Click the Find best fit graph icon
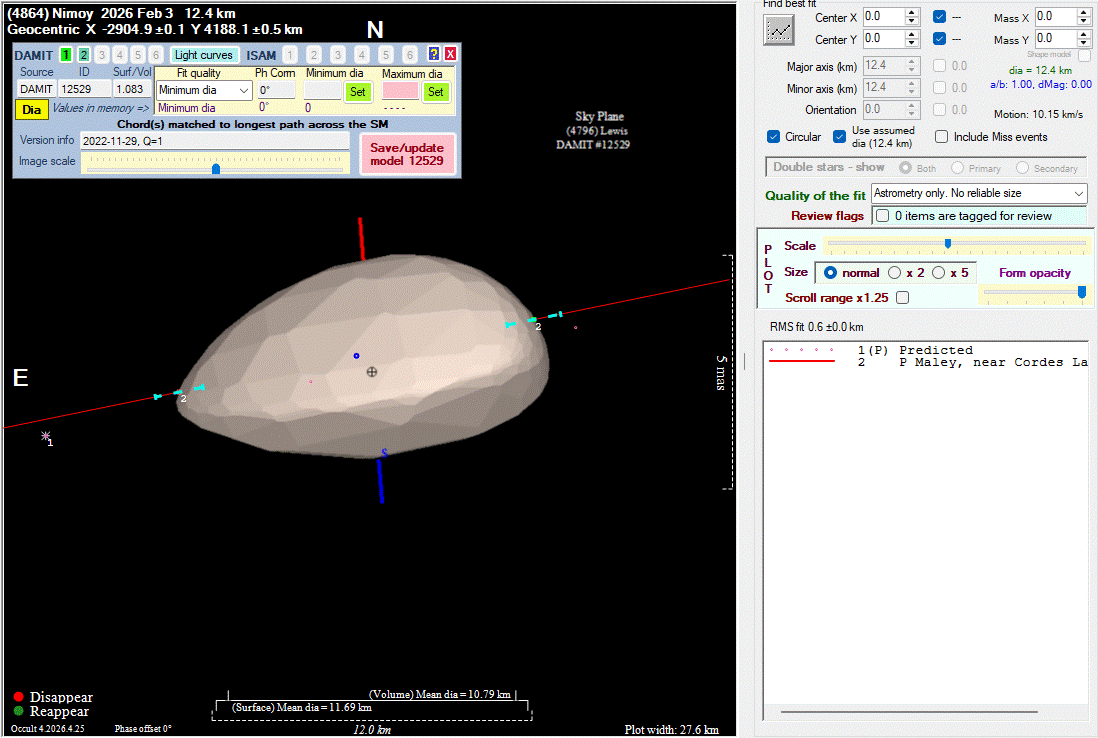 coord(778,30)
